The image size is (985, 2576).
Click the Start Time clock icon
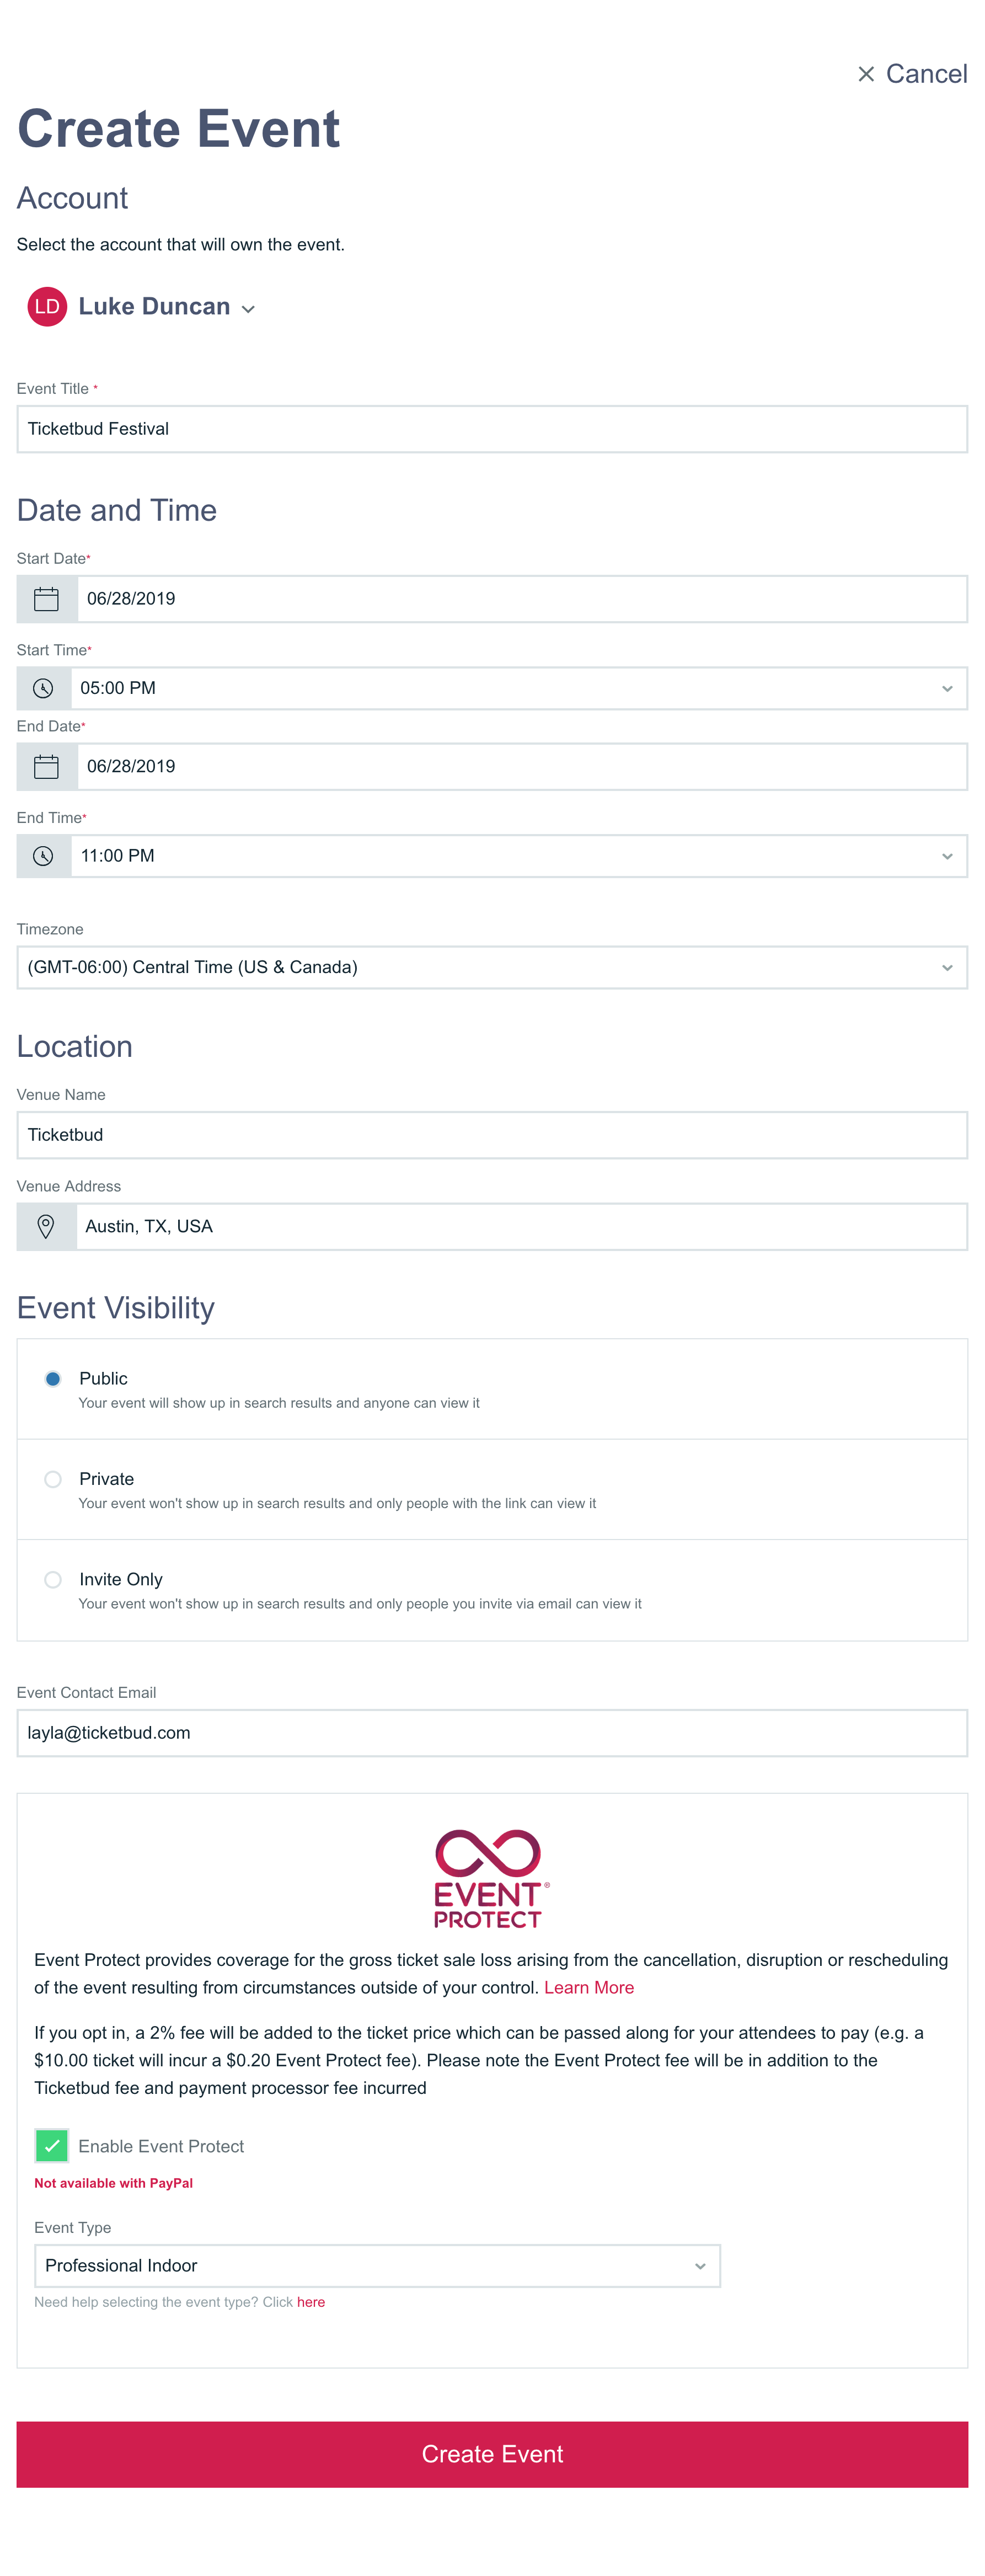pyautogui.click(x=43, y=688)
